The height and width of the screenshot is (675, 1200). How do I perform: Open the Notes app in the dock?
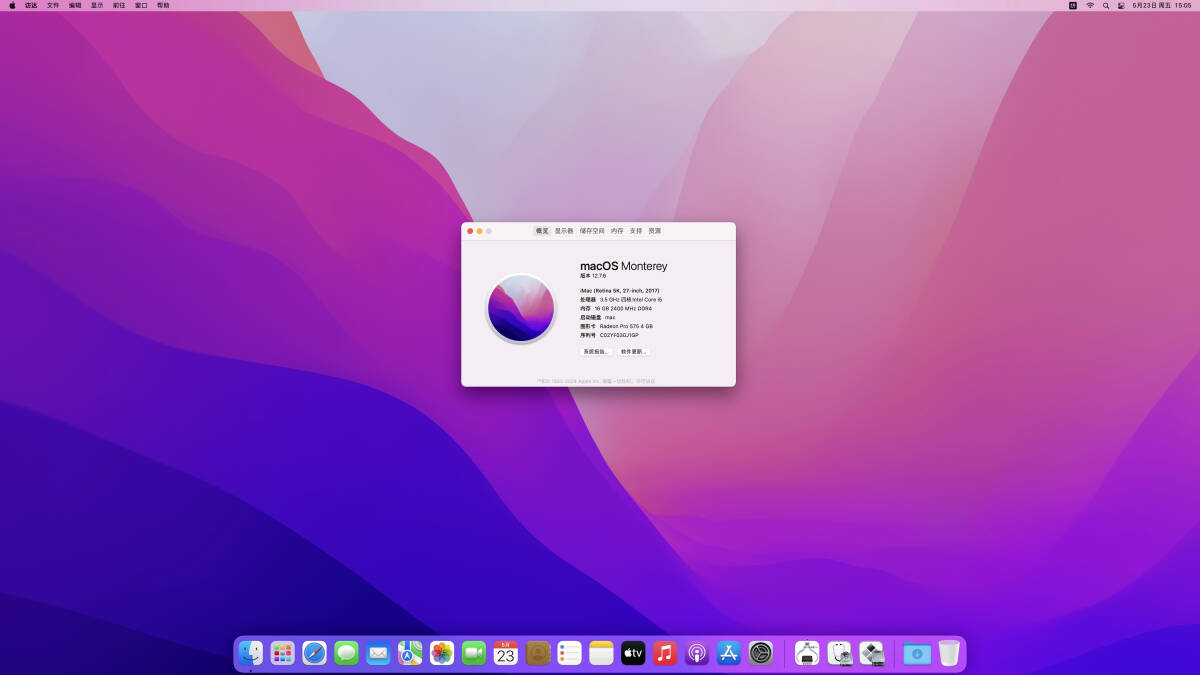pyautogui.click(x=601, y=653)
